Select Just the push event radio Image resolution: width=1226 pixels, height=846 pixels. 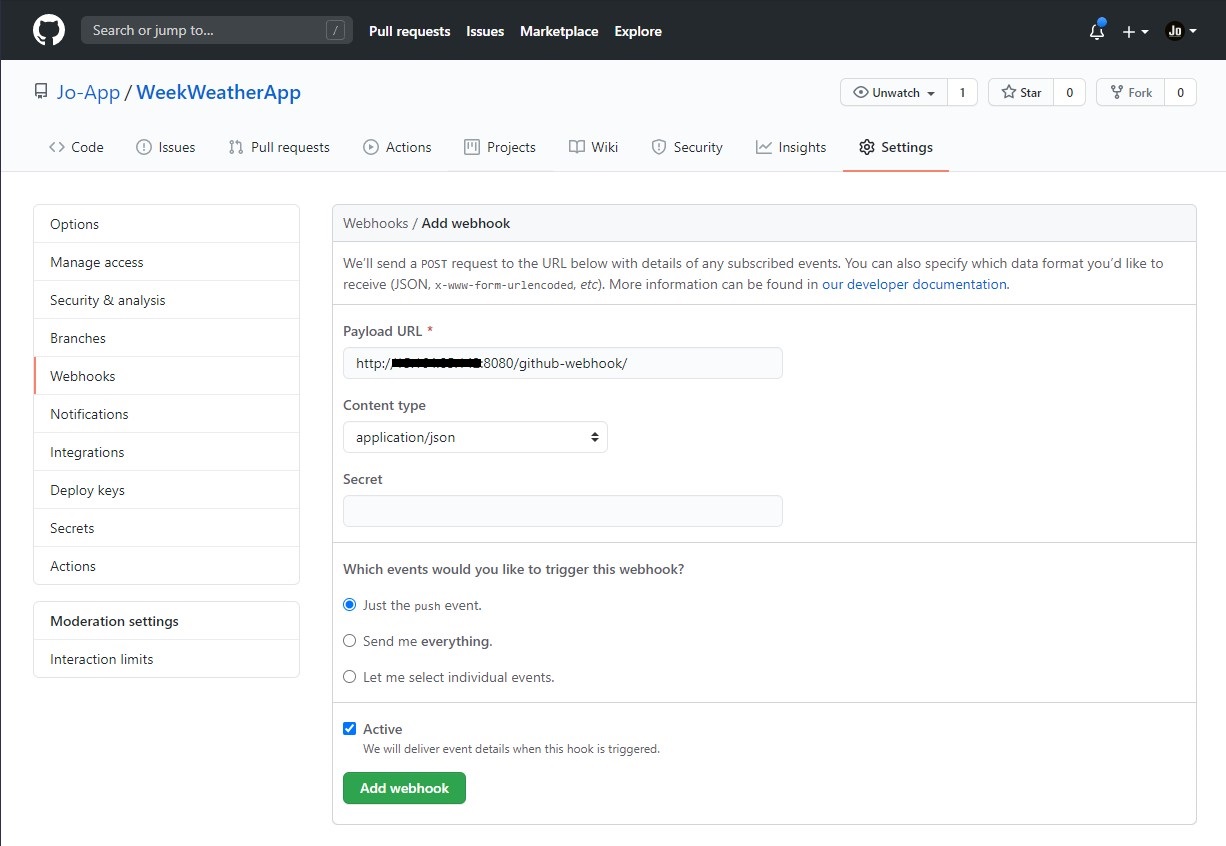[350, 605]
